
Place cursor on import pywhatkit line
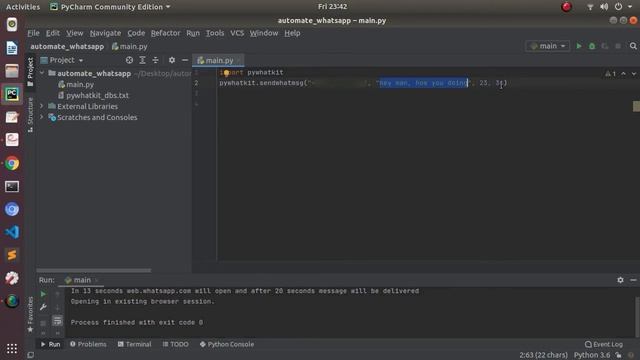251,73
